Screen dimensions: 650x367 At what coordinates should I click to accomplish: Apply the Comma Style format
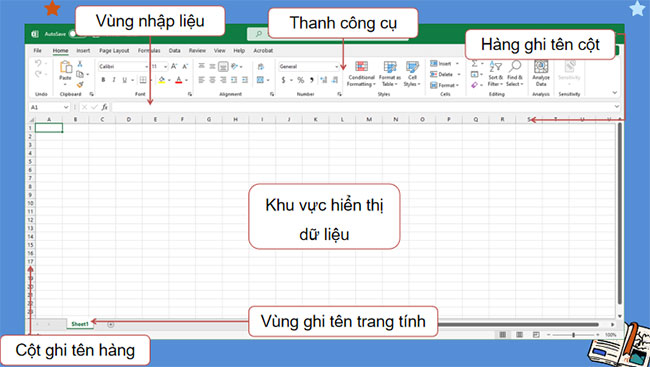pyautogui.click(x=311, y=80)
